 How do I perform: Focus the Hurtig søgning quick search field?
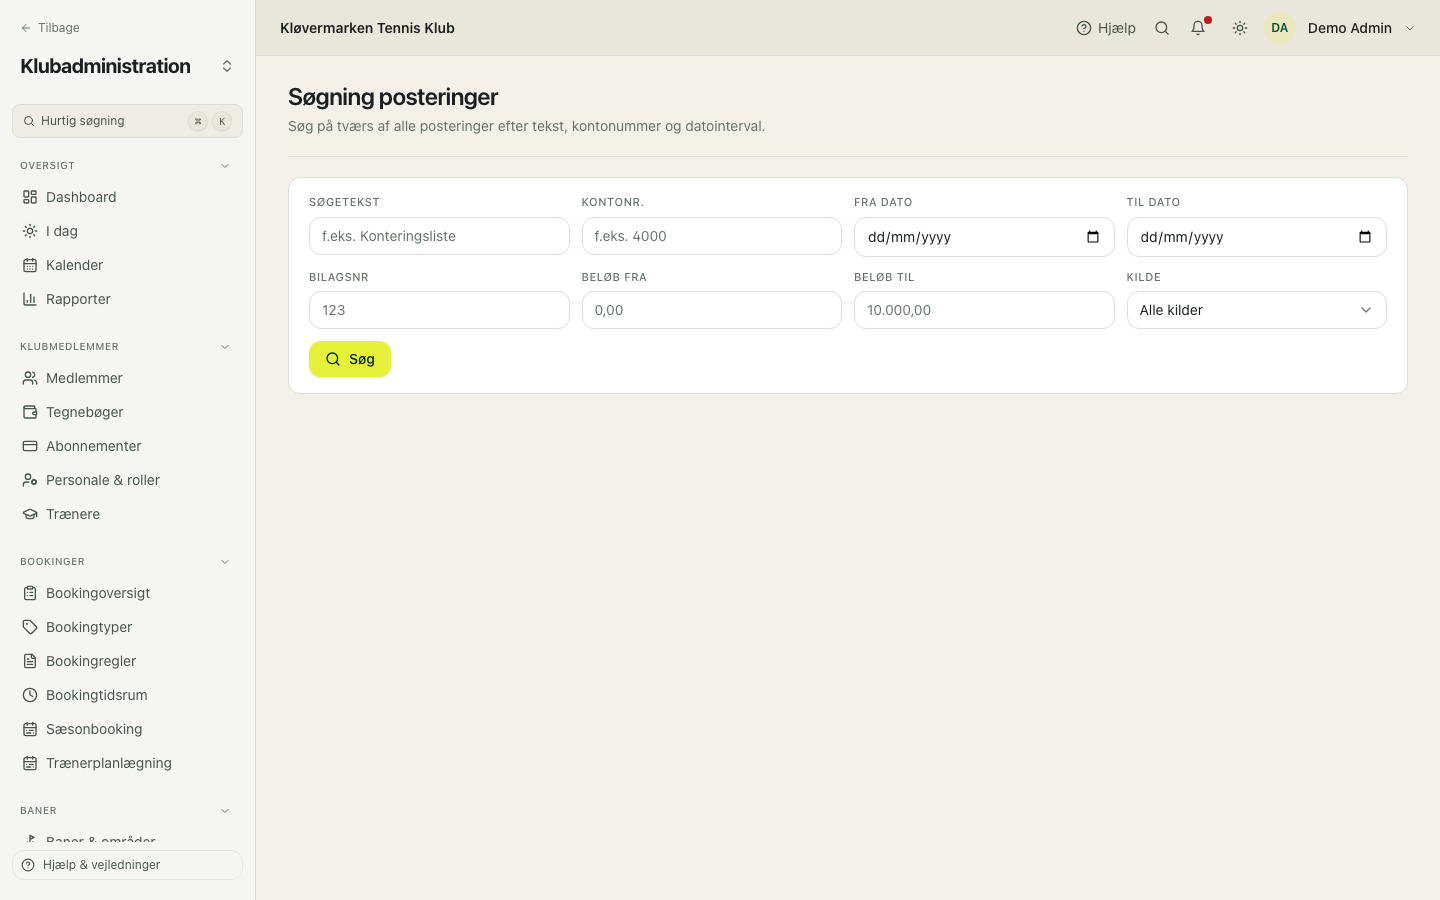click(127, 121)
